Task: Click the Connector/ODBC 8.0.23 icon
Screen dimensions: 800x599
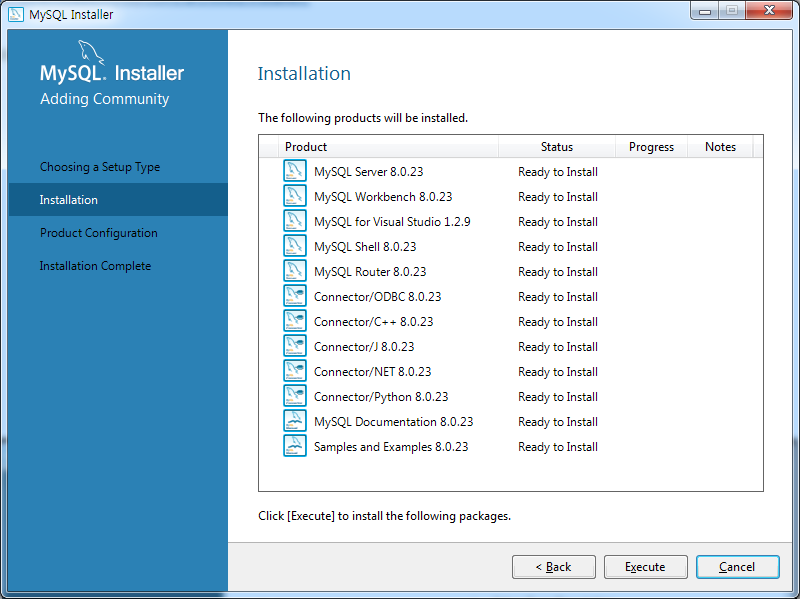Action: click(295, 296)
